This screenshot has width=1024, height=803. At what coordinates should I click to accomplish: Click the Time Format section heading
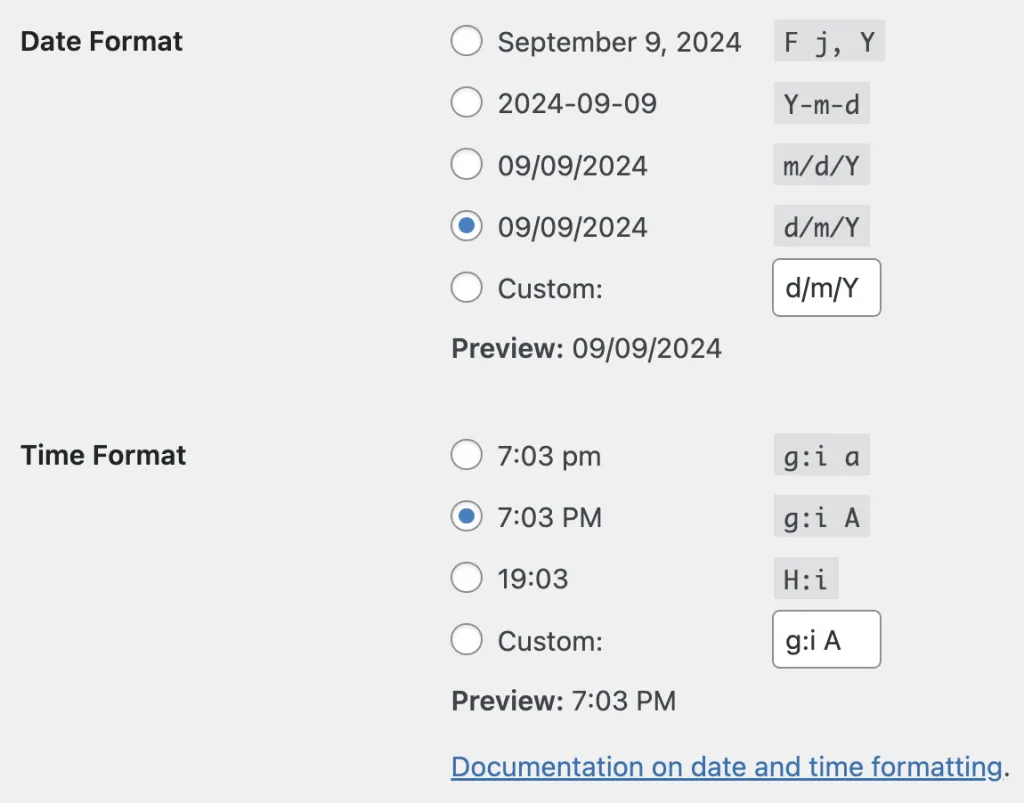click(x=104, y=455)
